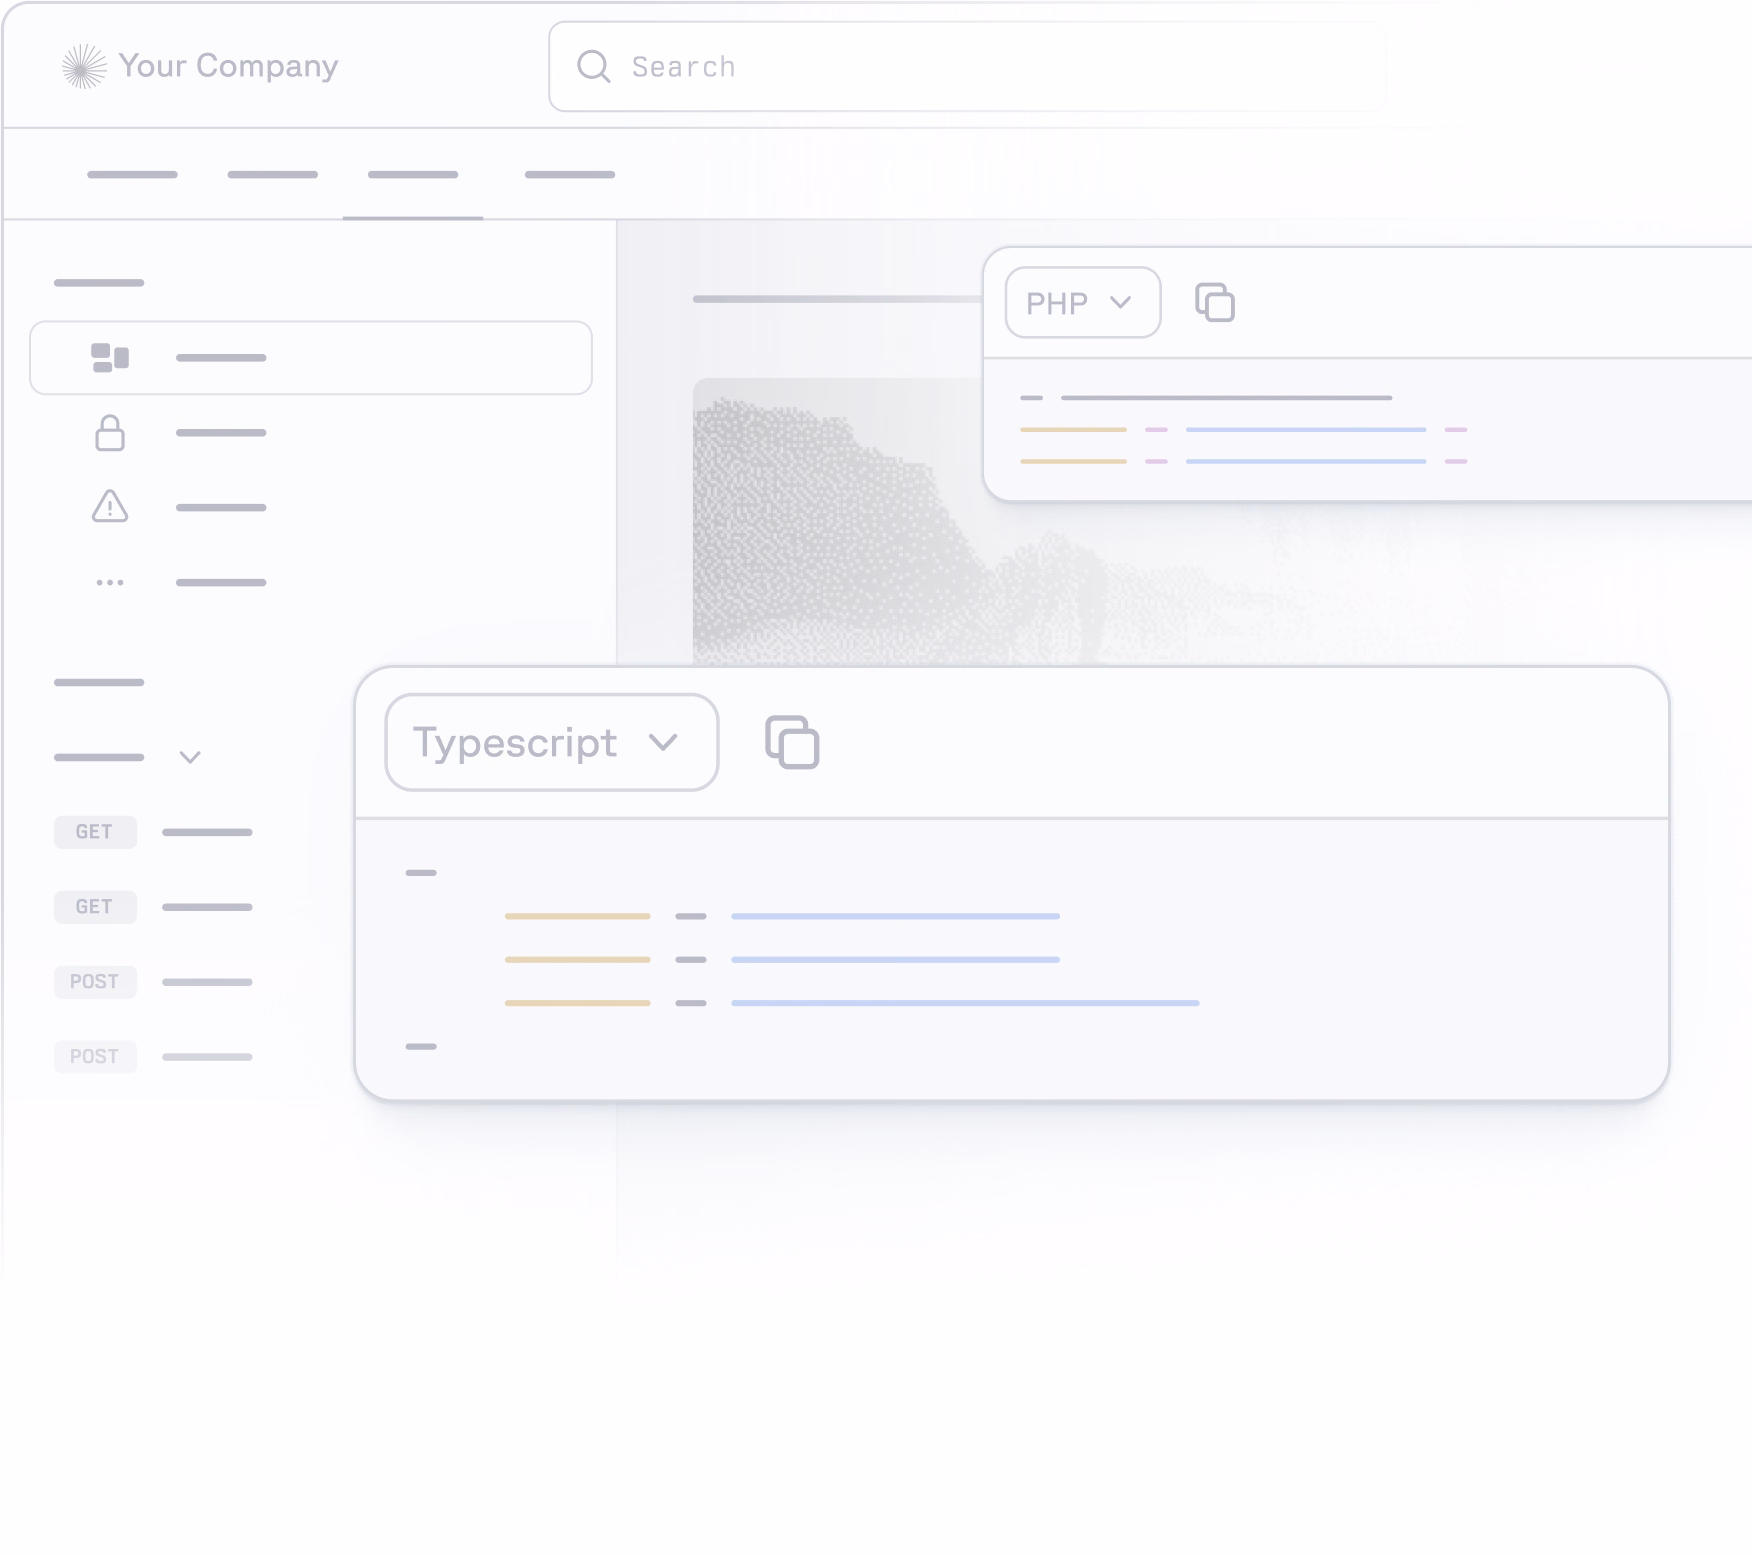
Task: Click the Your Company name link
Action: (228, 67)
